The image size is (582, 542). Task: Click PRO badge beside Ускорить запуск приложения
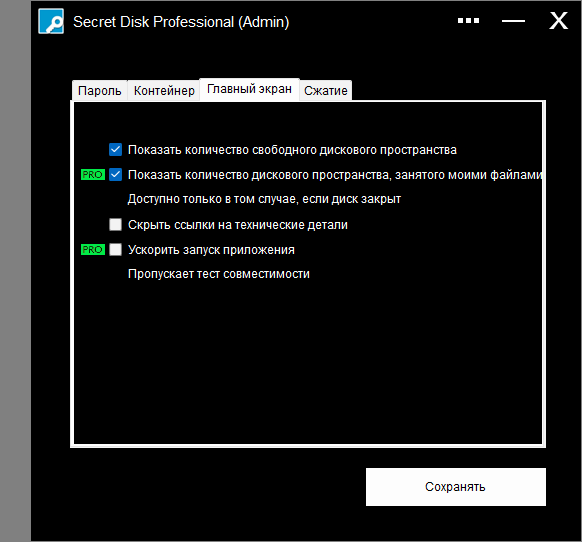coord(93,249)
